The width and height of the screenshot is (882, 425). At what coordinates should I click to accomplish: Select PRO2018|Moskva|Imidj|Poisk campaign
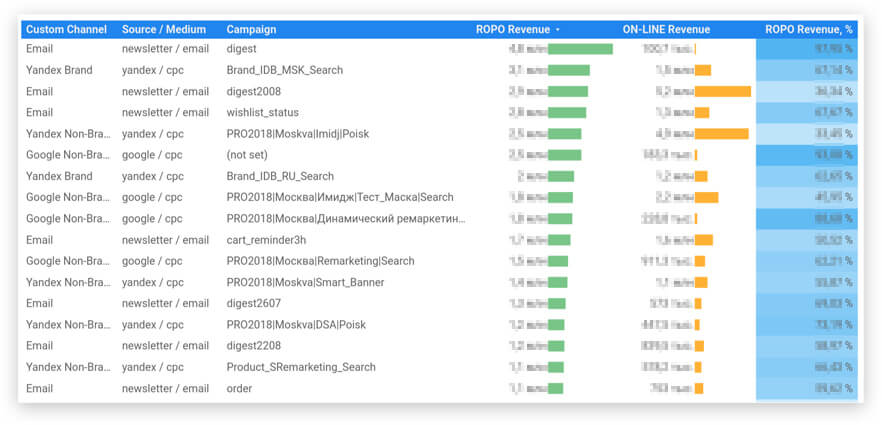(x=298, y=134)
